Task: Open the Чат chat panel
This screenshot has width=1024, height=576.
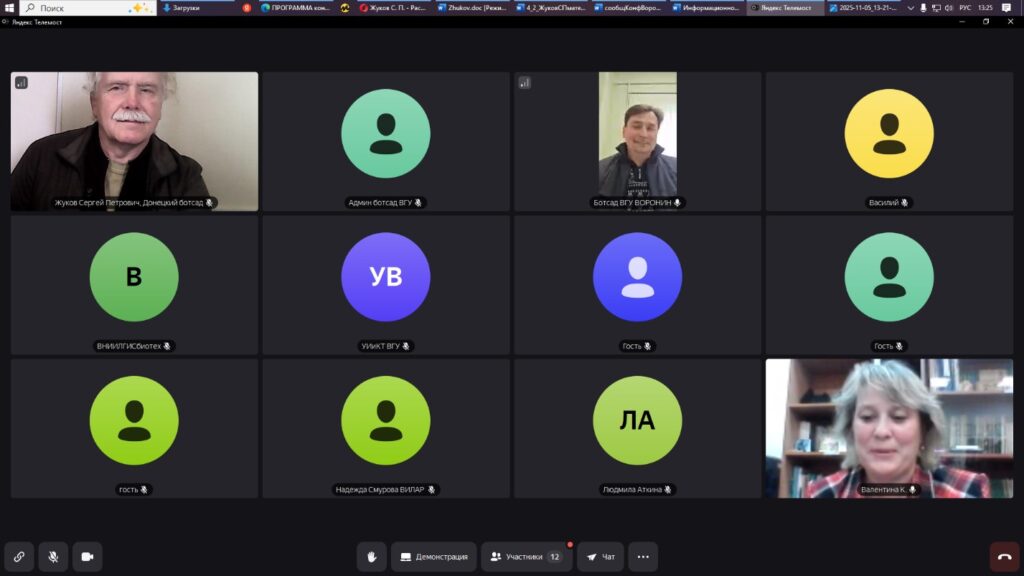Action: coord(601,557)
